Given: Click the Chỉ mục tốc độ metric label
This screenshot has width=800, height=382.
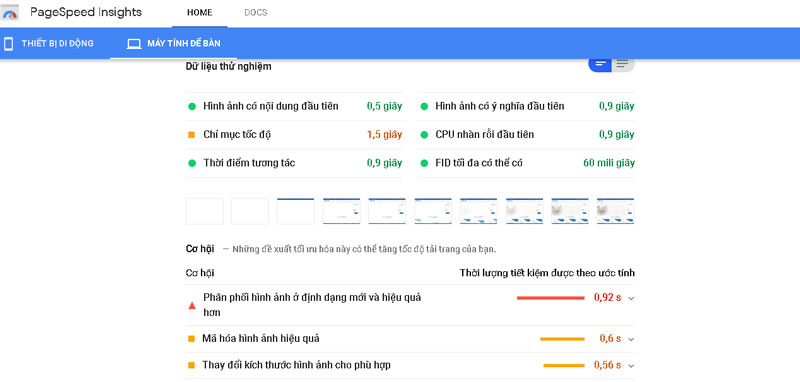Looking at the screenshot, I should pos(237,135).
